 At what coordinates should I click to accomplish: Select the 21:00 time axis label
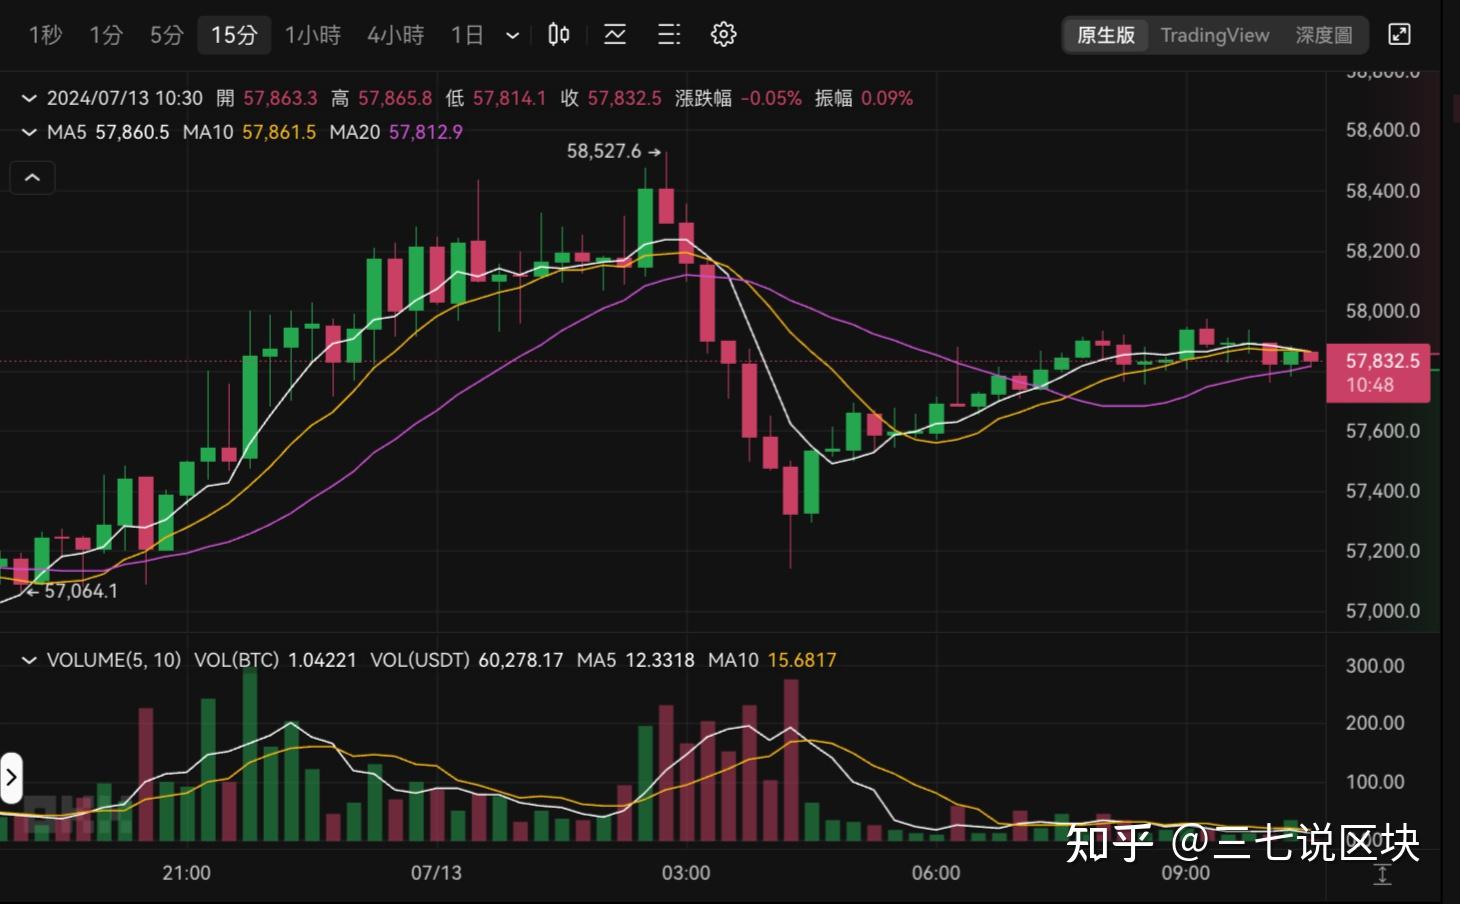187,873
